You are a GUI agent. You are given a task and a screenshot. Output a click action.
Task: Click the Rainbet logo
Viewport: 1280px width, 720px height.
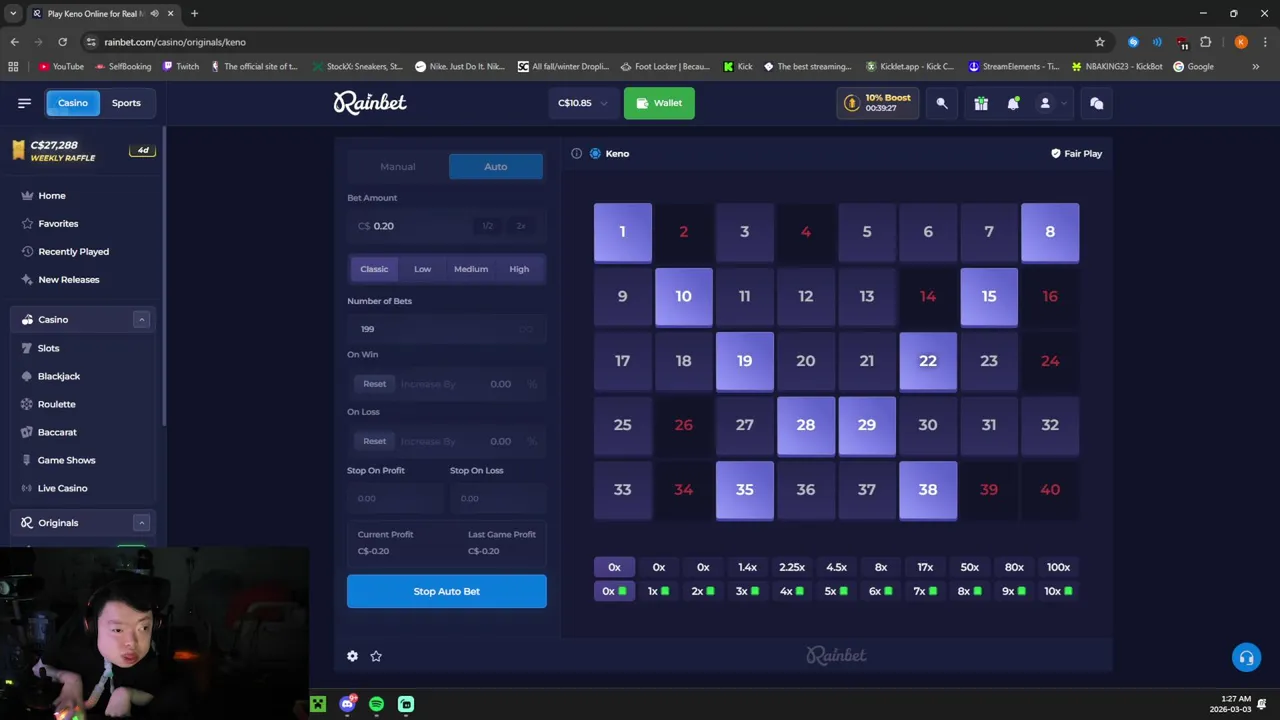pos(370,102)
